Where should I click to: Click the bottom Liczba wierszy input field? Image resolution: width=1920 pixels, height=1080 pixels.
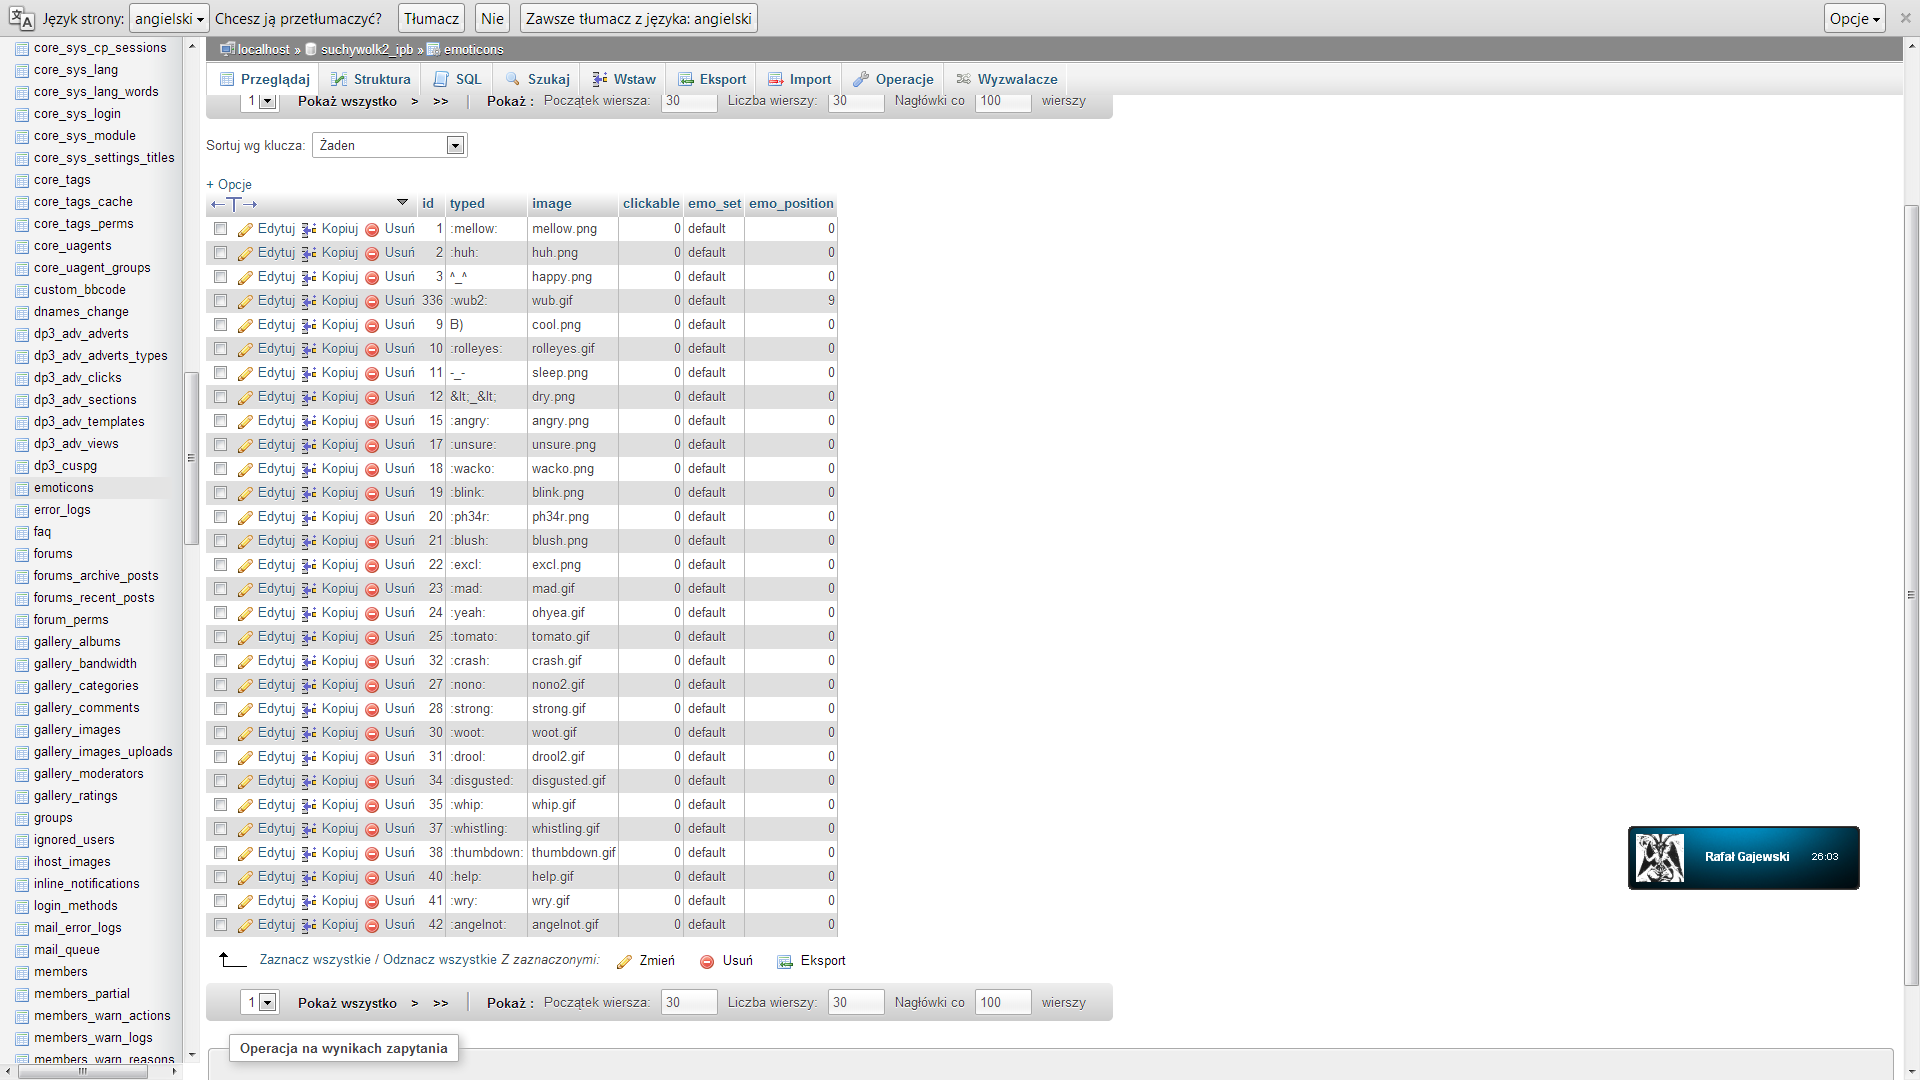point(855,1002)
